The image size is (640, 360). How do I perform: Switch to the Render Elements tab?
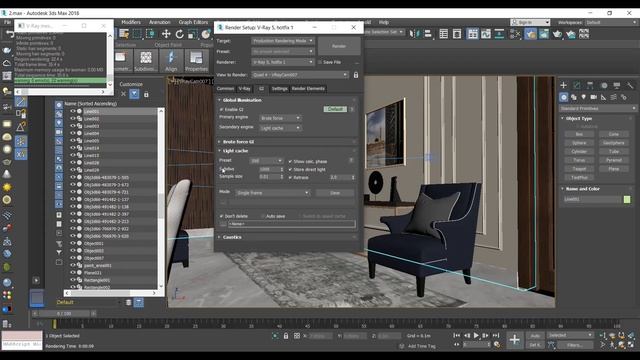pos(308,89)
